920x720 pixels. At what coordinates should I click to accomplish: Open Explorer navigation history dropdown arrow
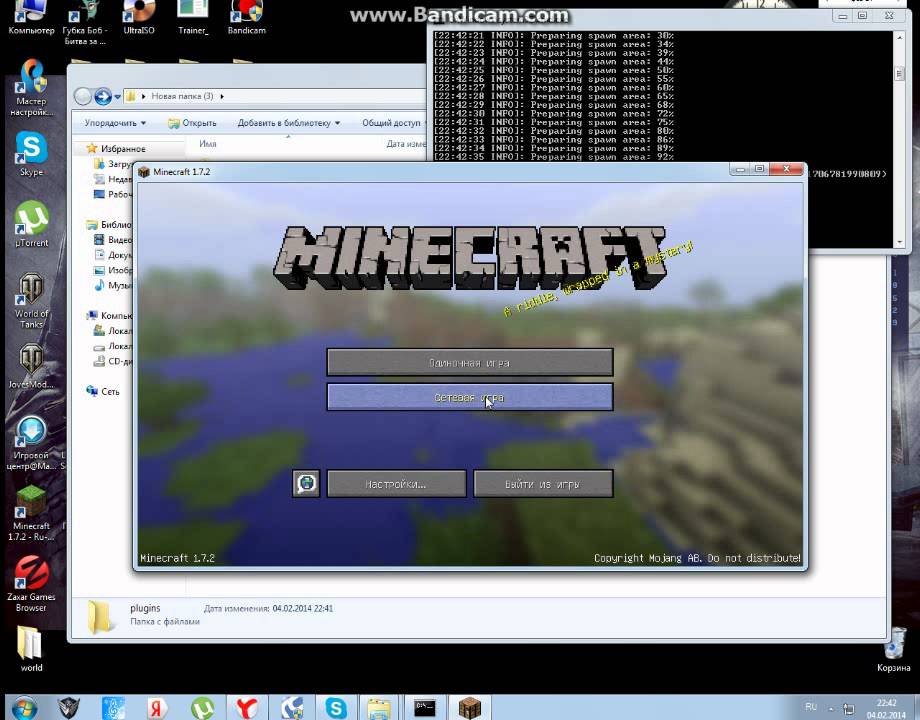(x=118, y=97)
